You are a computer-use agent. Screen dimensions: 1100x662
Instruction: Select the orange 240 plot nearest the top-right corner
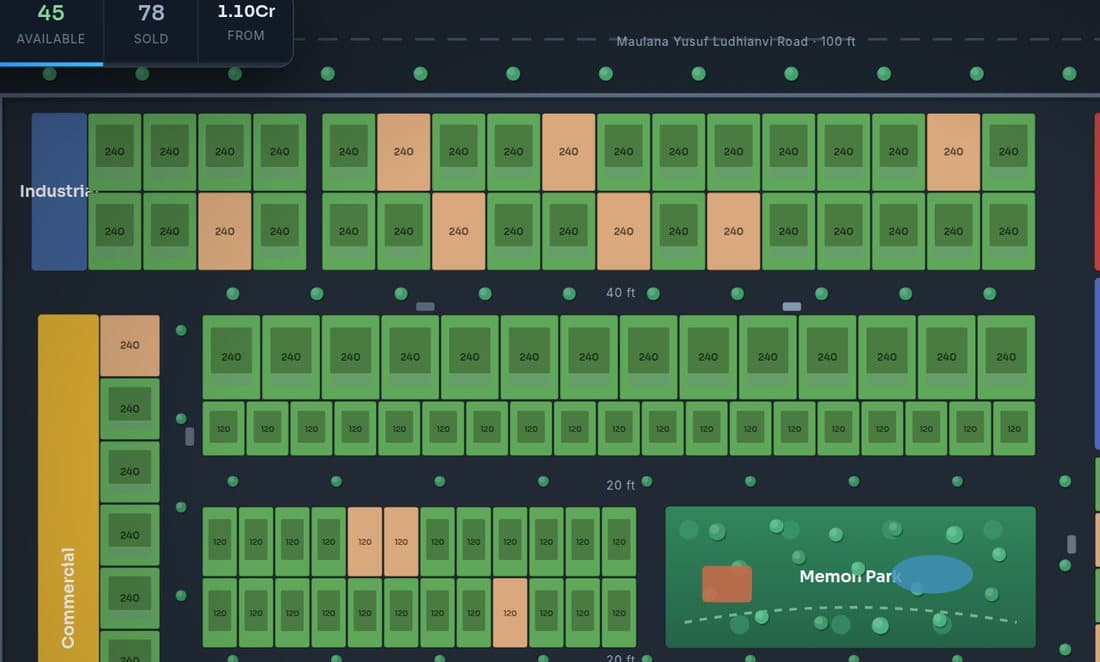pos(953,151)
